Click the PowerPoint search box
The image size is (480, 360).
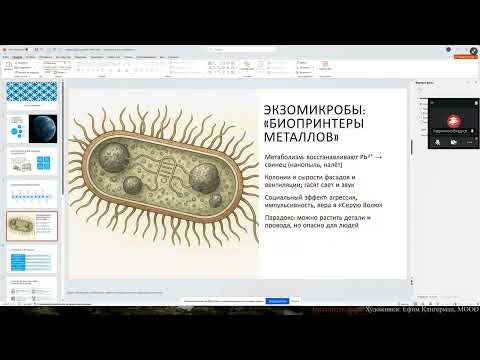click(241, 49)
